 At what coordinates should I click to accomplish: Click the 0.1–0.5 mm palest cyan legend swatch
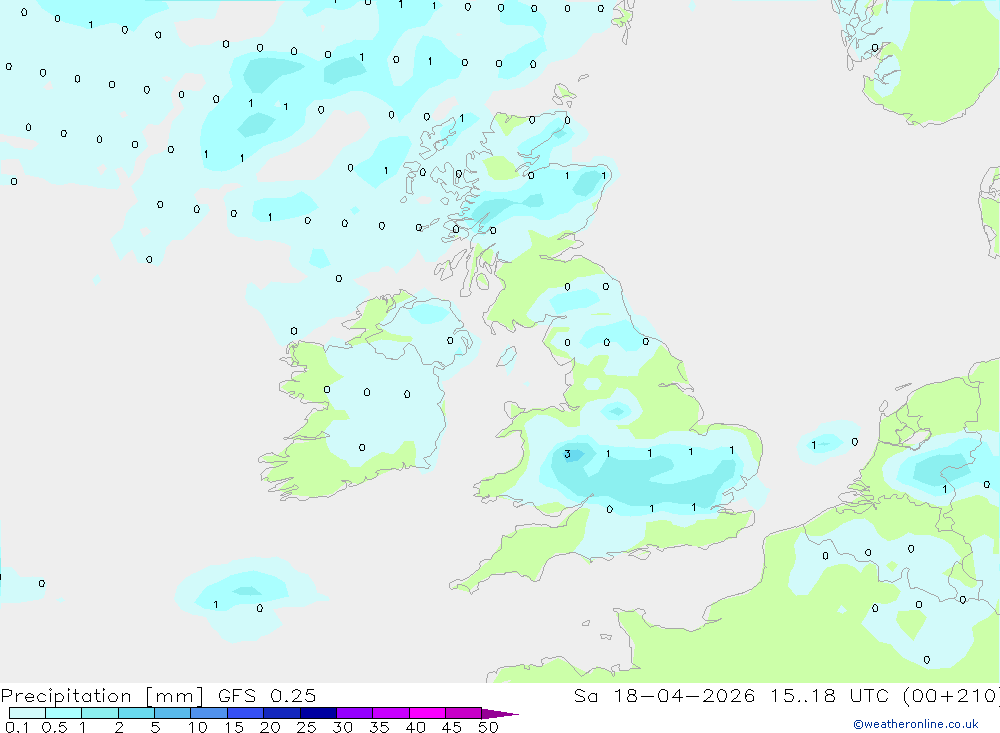[x=27, y=713]
